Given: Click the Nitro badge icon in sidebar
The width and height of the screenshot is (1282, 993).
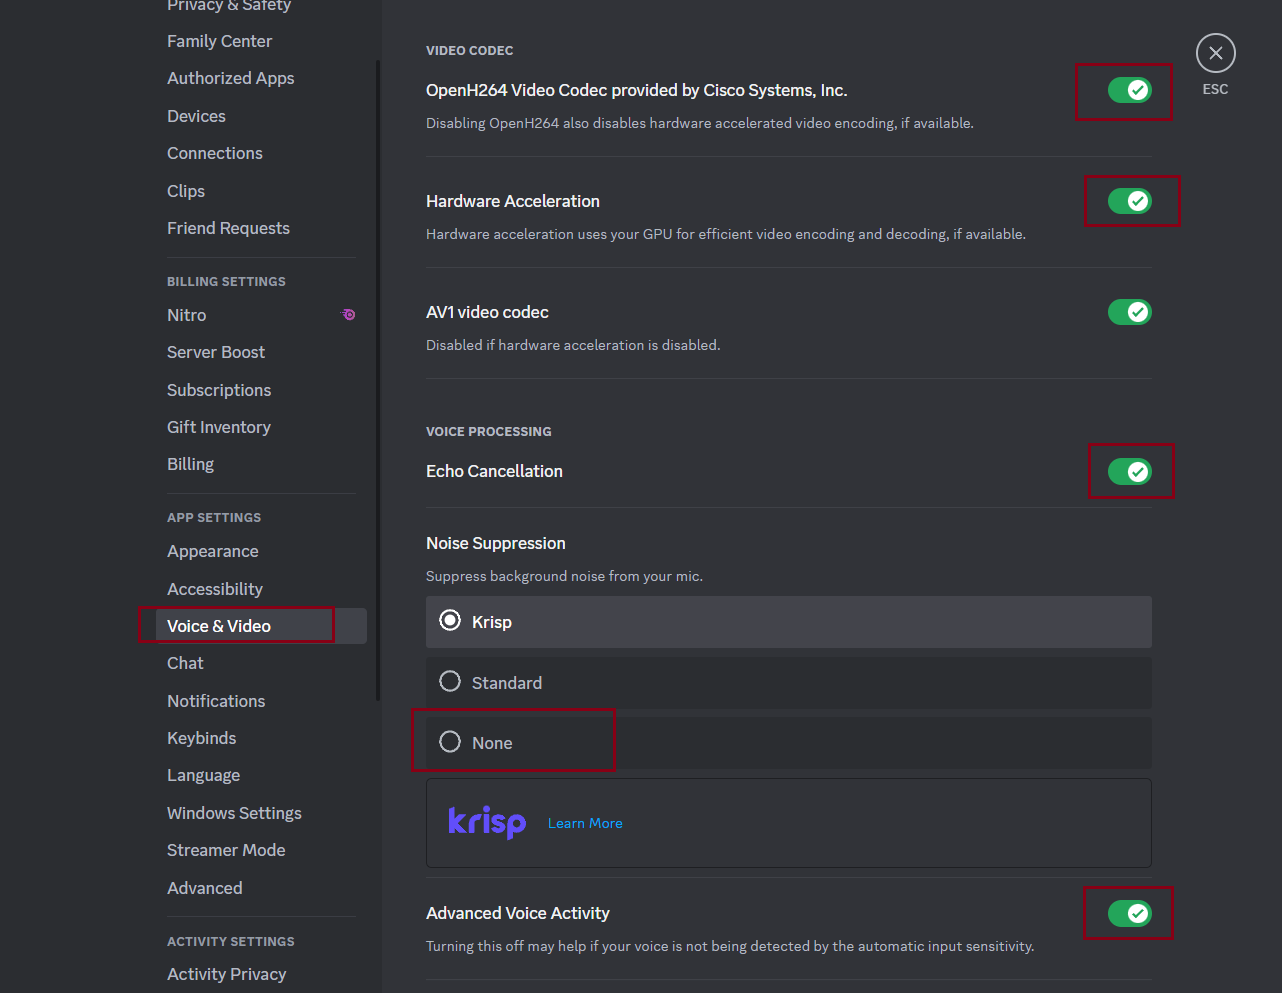Looking at the screenshot, I should point(348,315).
